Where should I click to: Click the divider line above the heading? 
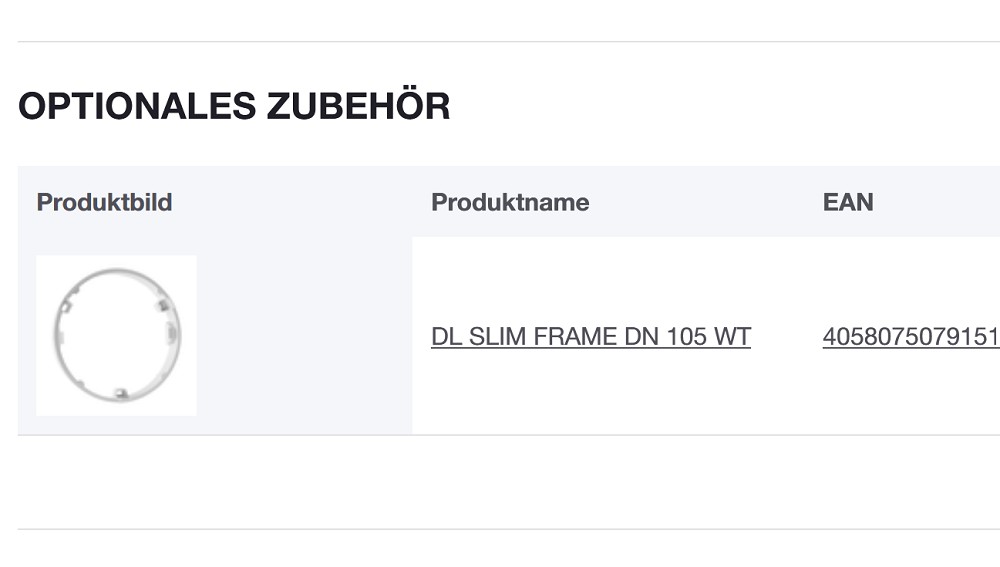(x=500, y=42)
